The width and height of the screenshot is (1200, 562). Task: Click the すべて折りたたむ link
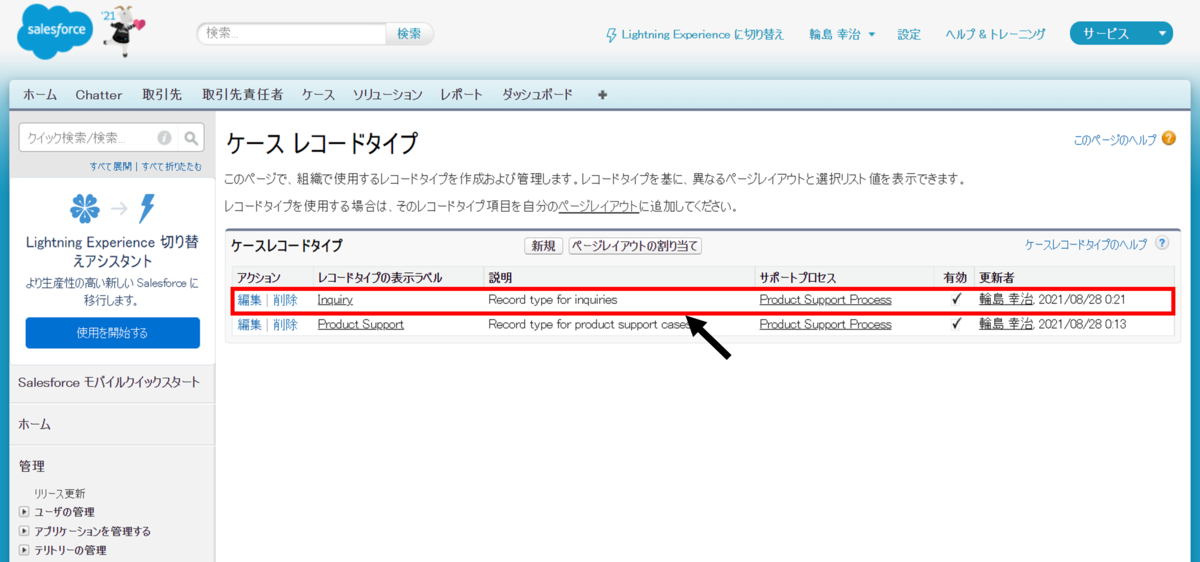tap(171, 166)
